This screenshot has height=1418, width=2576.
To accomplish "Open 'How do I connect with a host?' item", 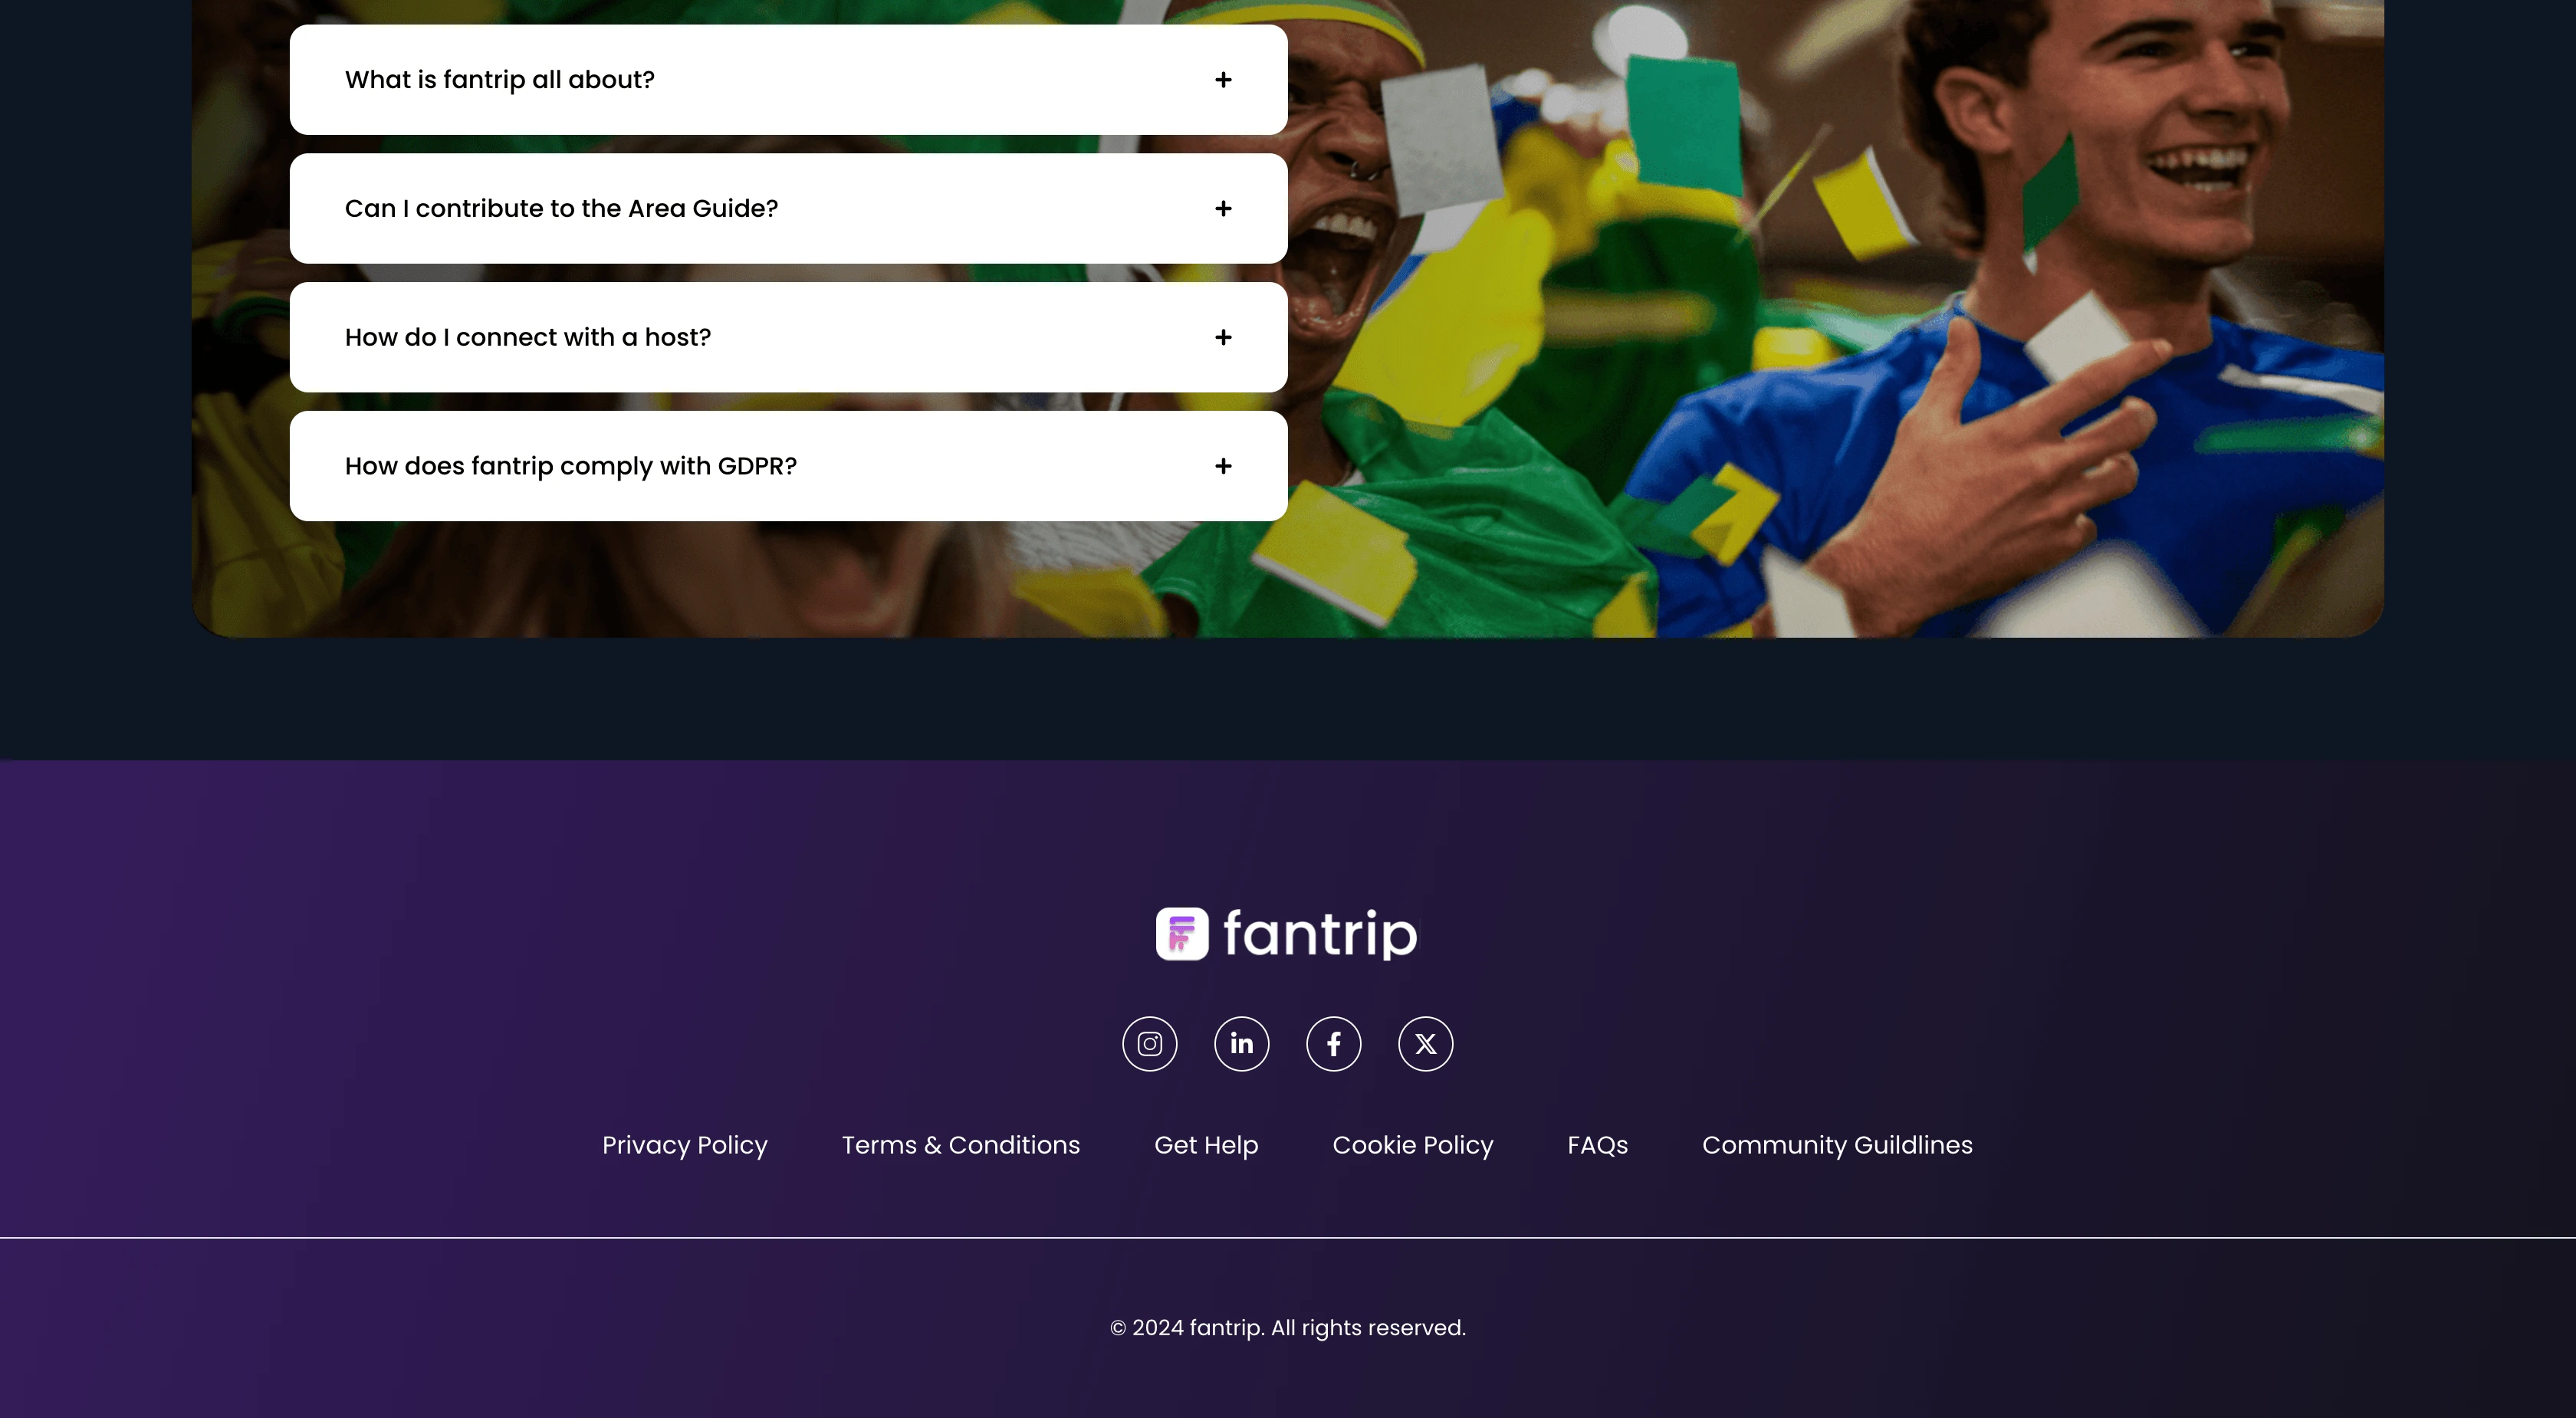I will point(788,337).
